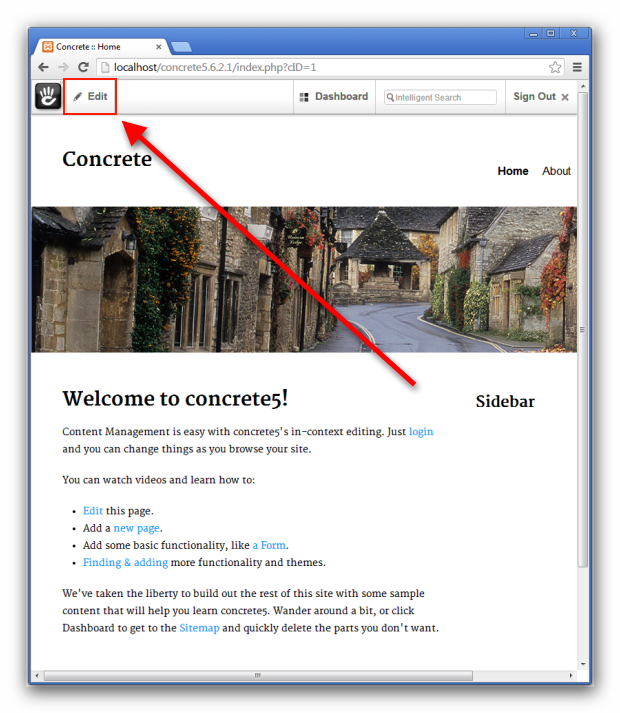Viewport: 620px width, 713px height.
Task: Open the 'Finding & adding' link
Action: [125, 562]
